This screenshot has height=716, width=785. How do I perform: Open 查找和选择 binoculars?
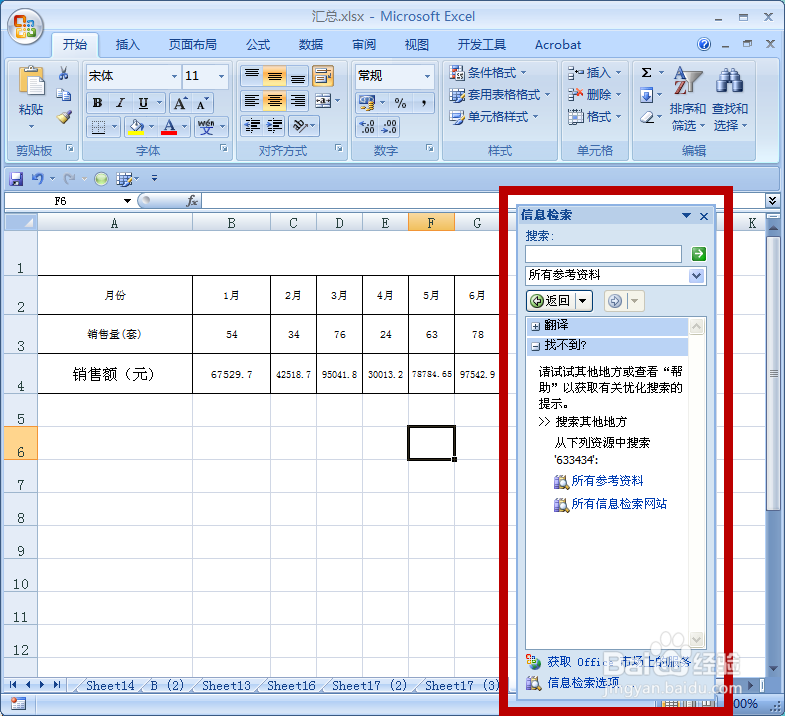pyautogui.click(x=729, y=99)
